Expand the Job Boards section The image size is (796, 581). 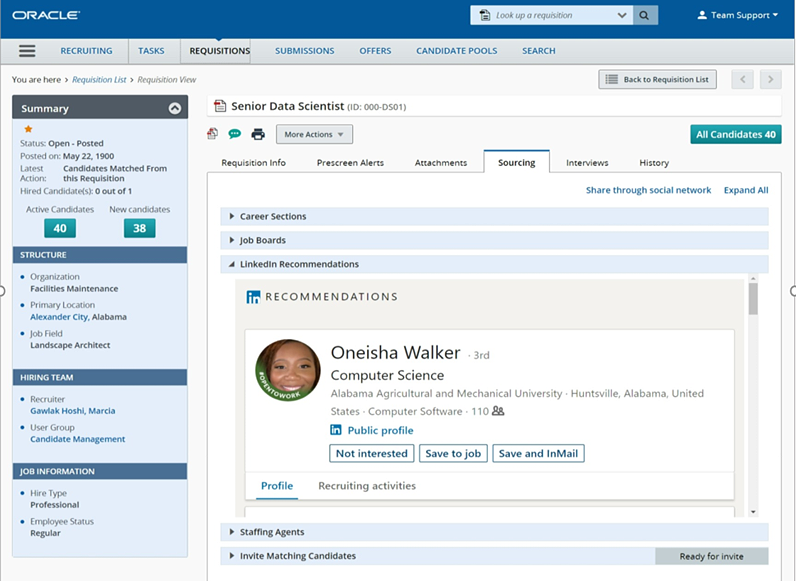pos(232,240)
